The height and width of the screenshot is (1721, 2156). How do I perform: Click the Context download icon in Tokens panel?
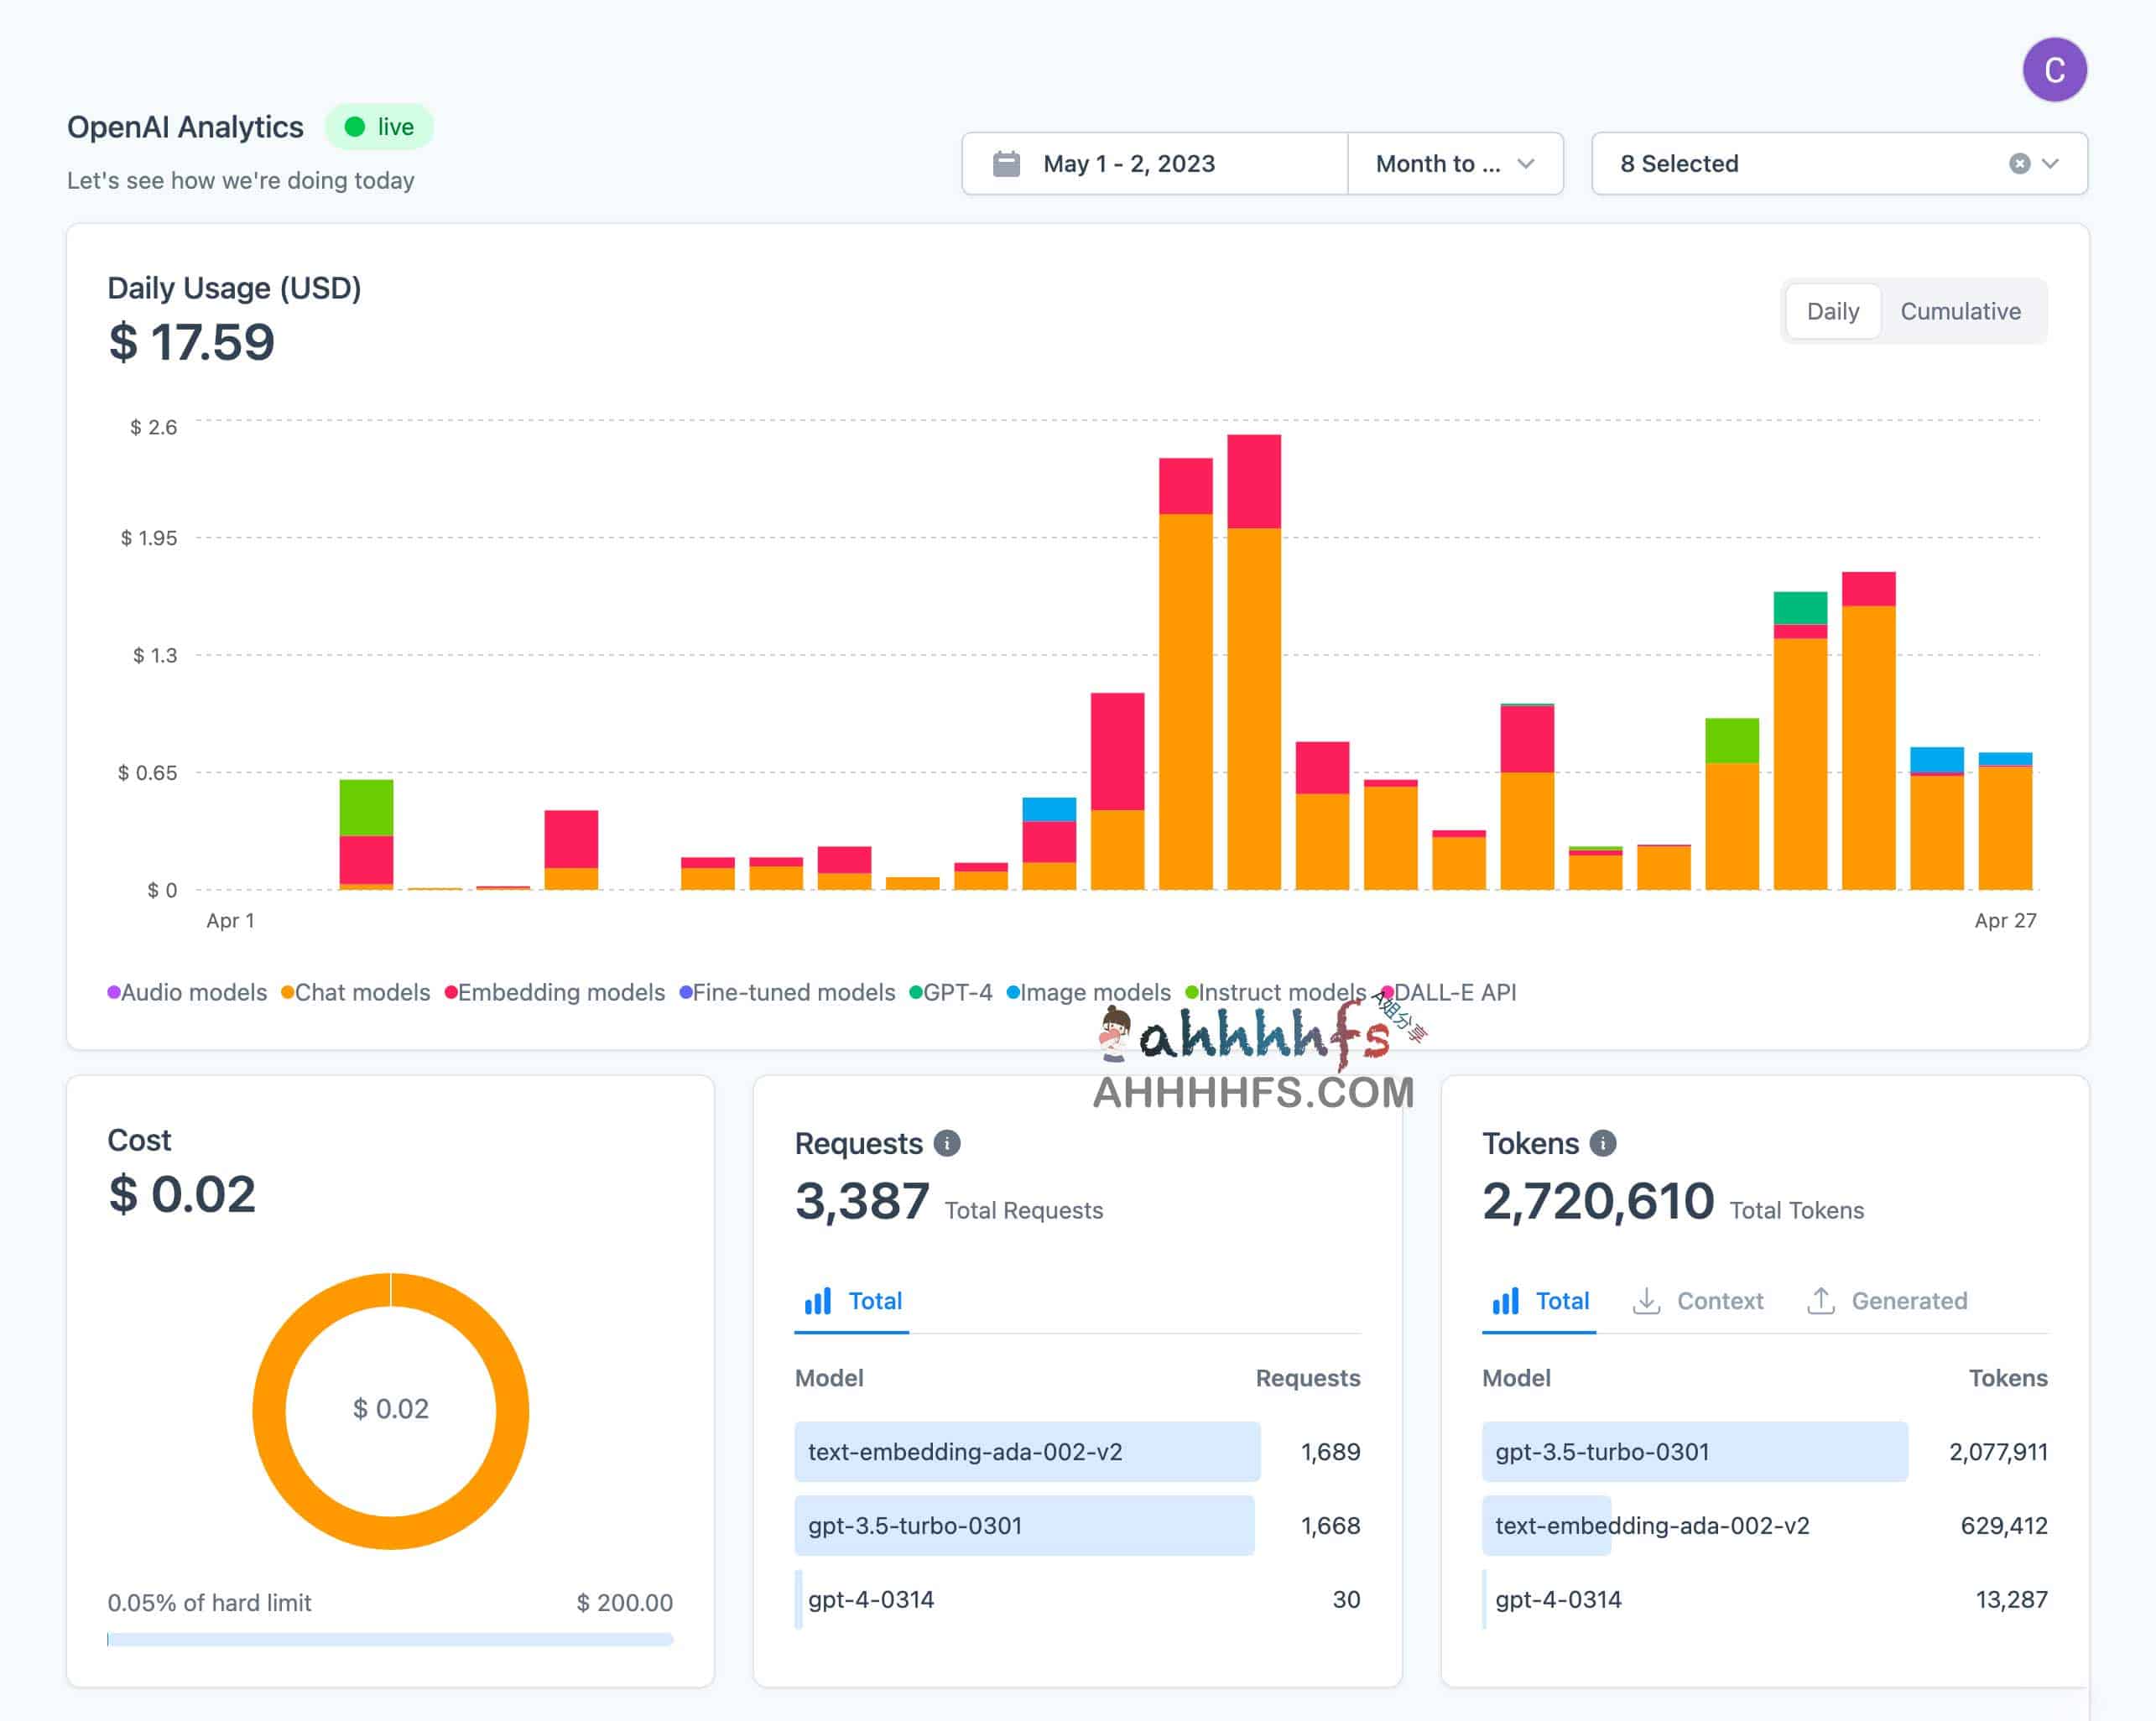click(1648, 1300)
